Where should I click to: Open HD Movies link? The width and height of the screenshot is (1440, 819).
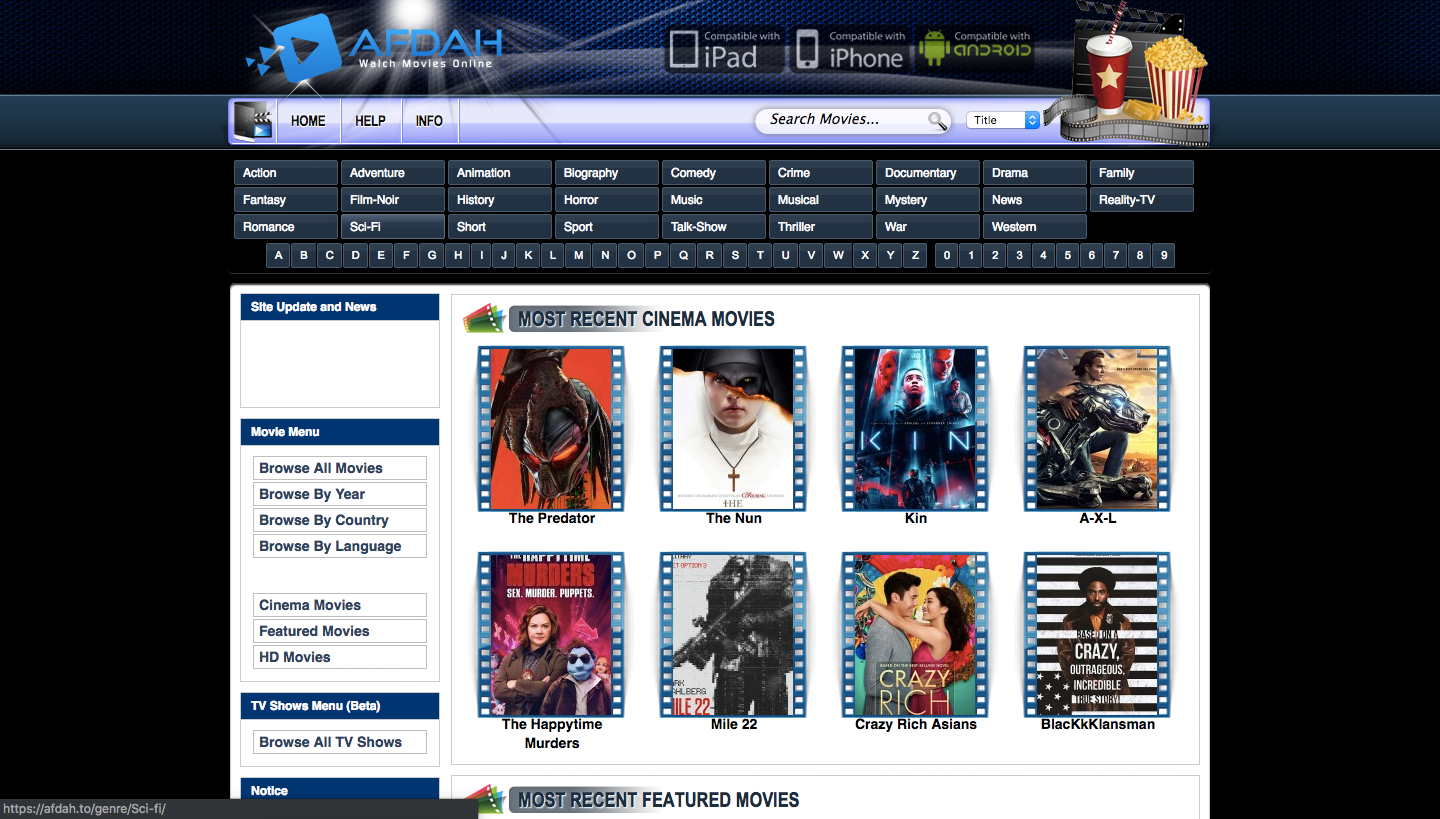tap(340, 657)
